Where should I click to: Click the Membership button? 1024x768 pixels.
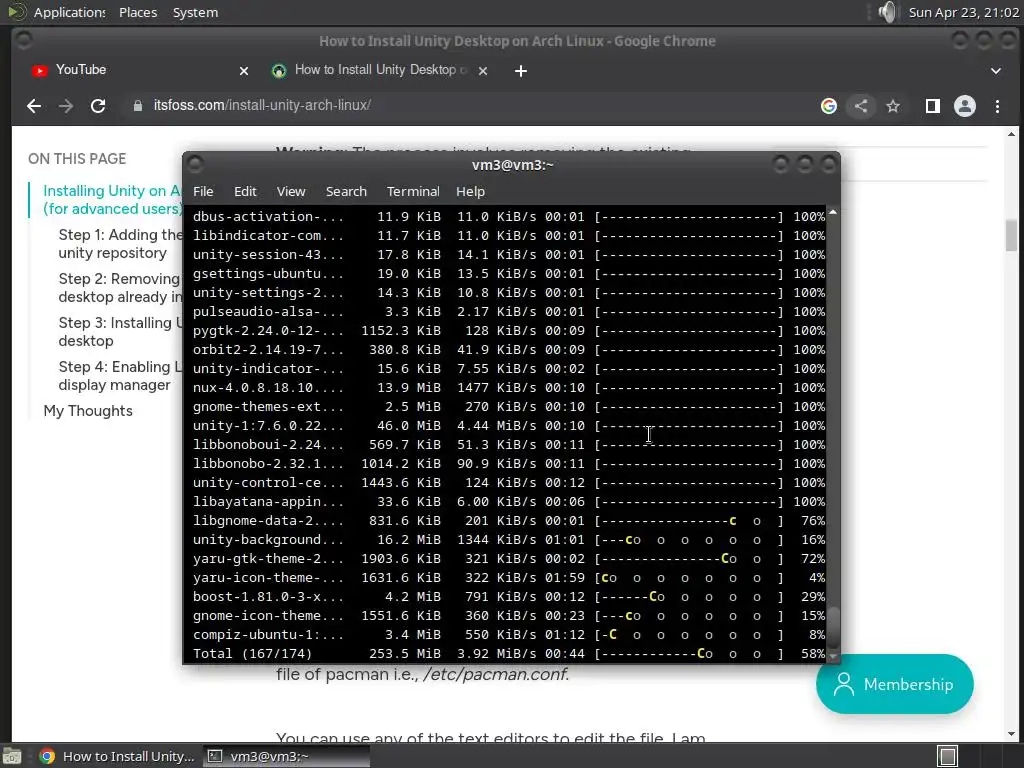click(895, 684)
